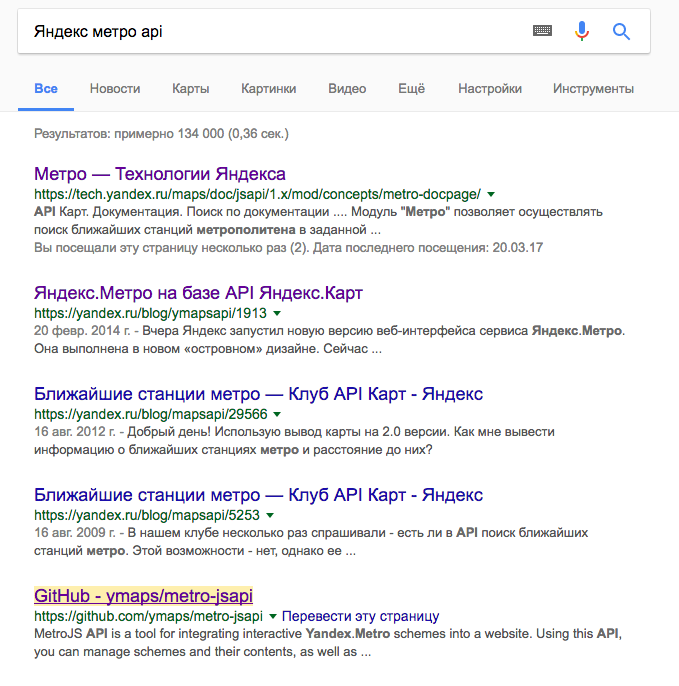
Task: Open the 'Карты' tab
Action: [191, 89]
